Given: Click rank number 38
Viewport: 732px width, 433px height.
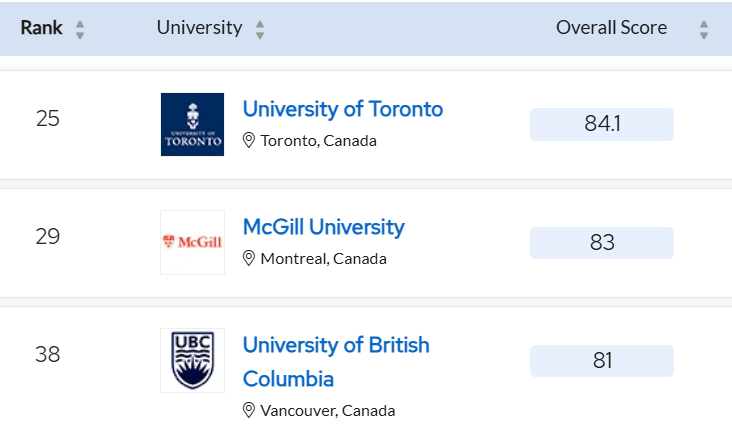Looking at the screenshot, I should pyautogui.click(x=48, y=355).
